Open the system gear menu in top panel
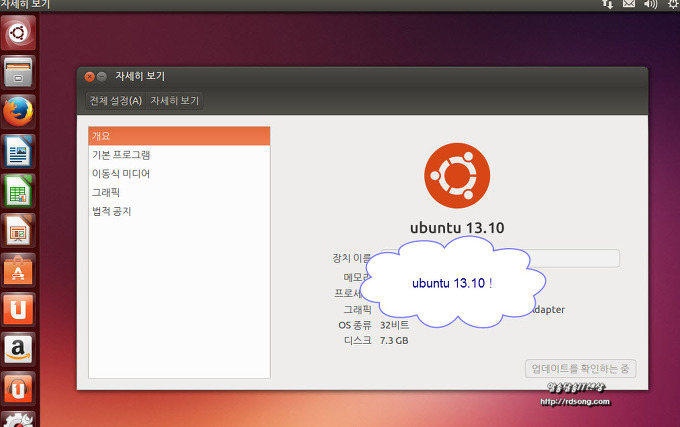Screen dimensions: 680x427 tap(673, 5)
